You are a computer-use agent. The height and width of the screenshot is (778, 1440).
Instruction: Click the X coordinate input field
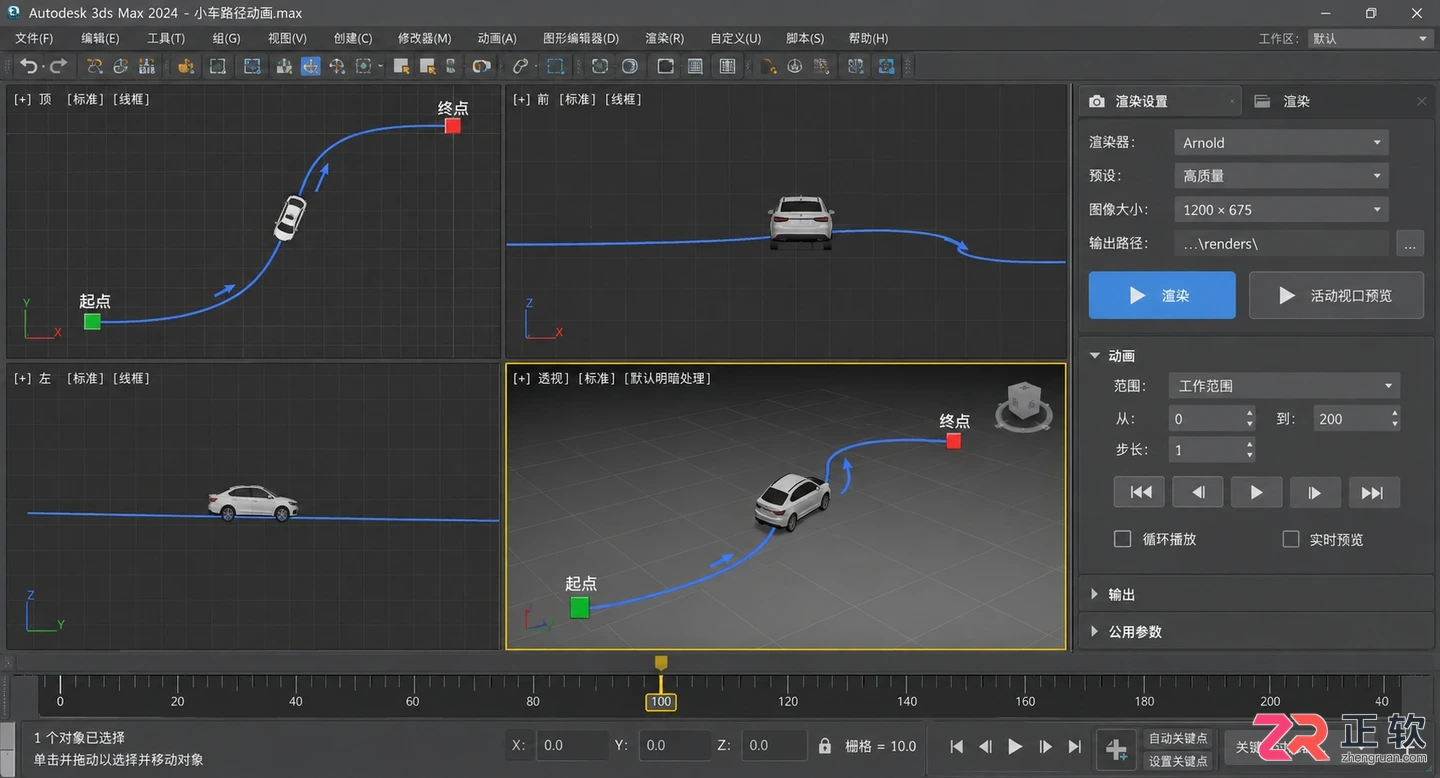[572, 745]
